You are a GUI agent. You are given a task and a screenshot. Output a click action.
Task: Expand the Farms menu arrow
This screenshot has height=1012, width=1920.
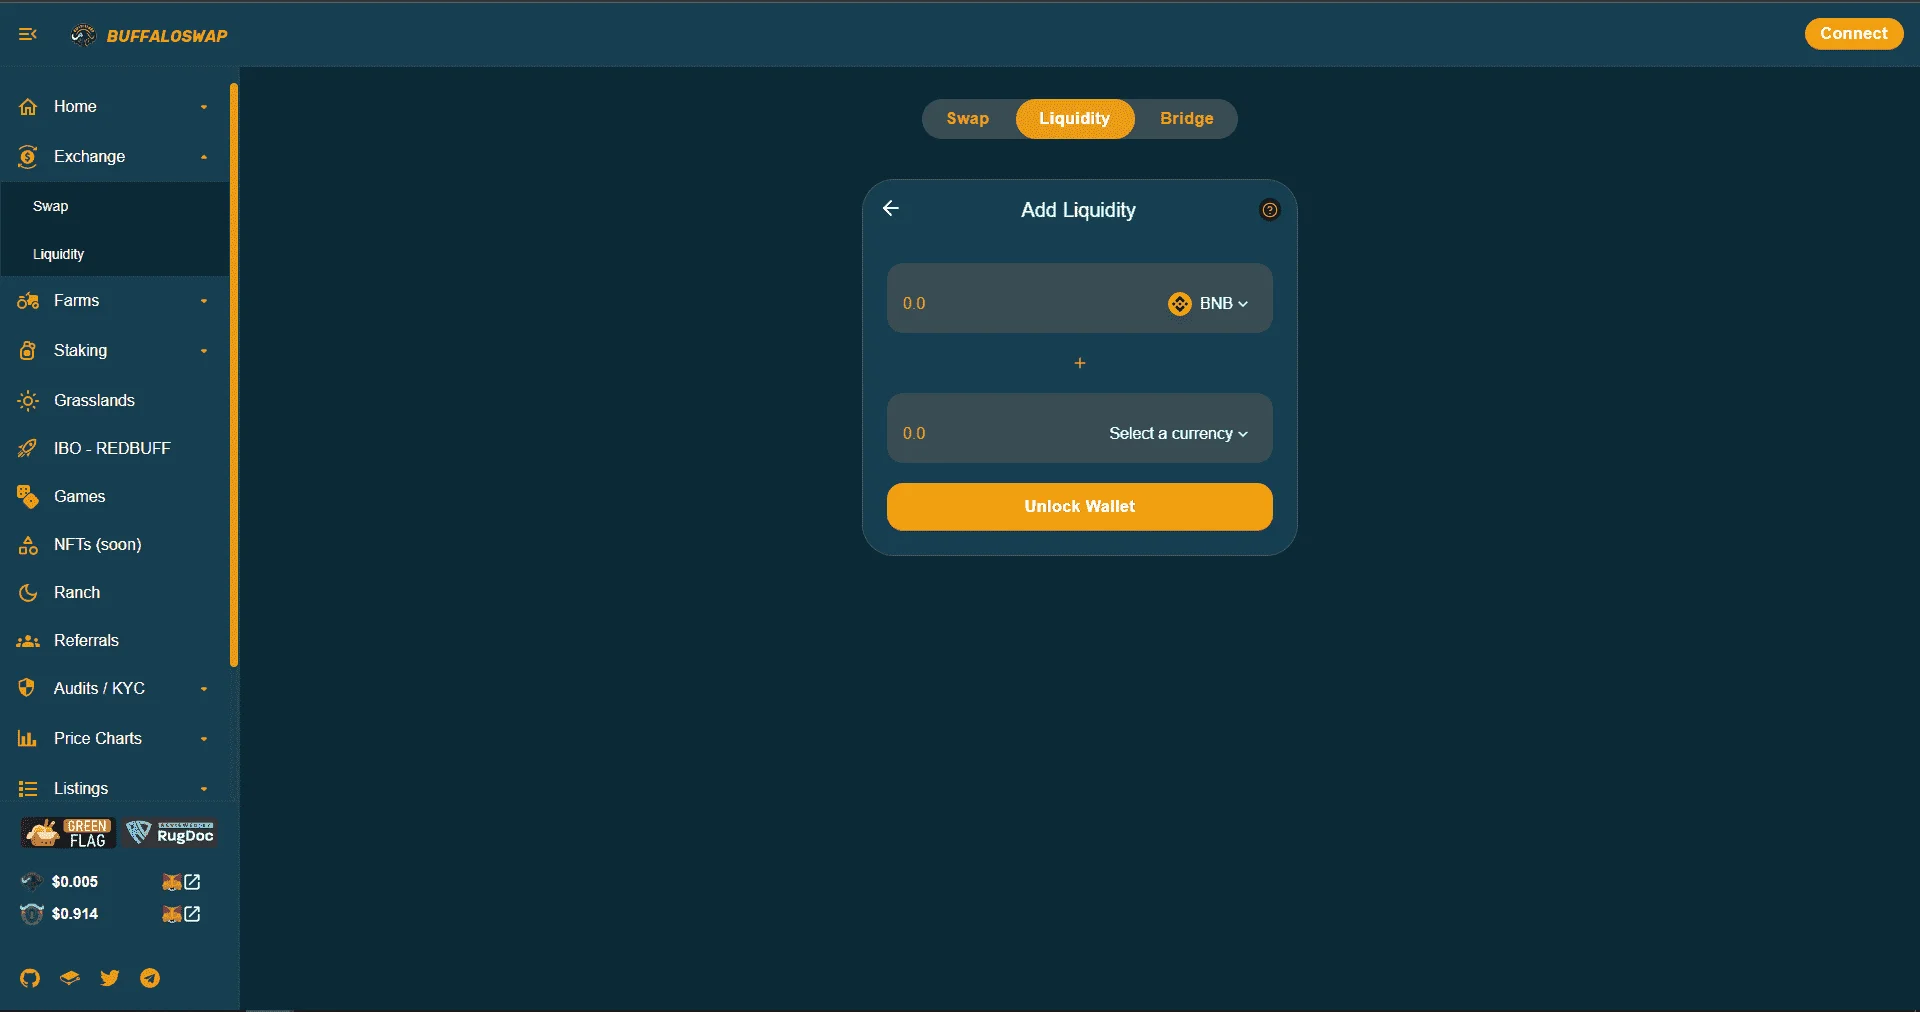tap(204, 301)
